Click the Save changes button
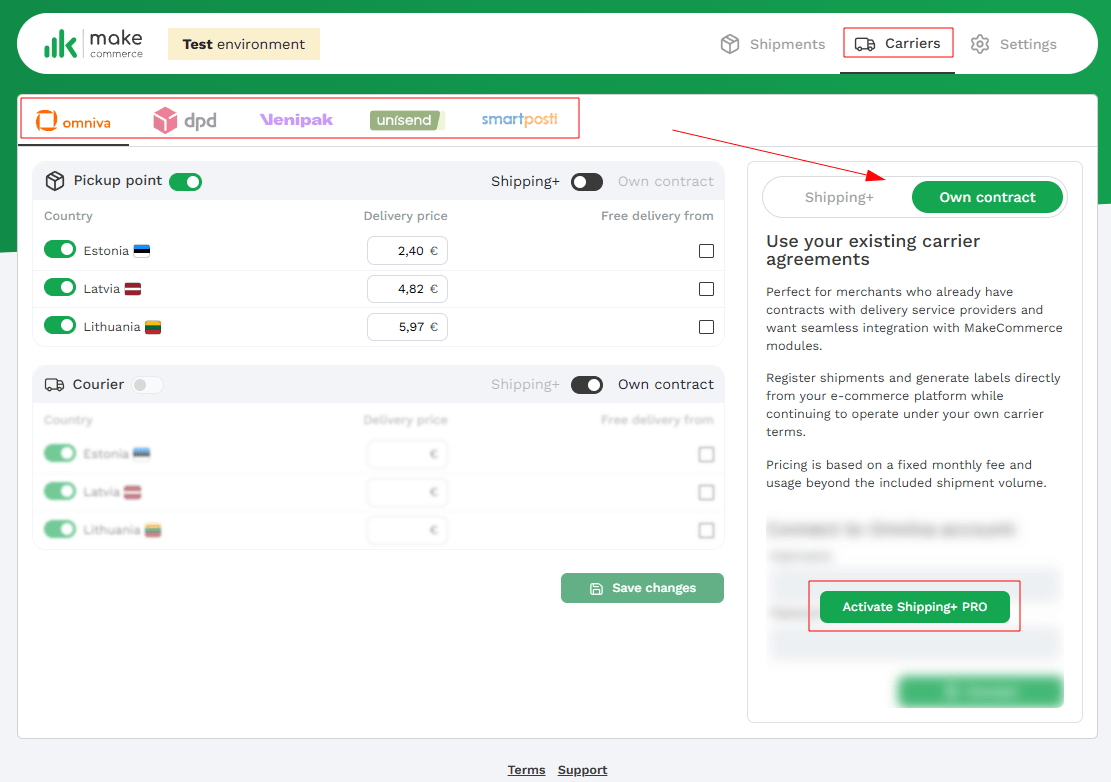Screen dimensions: 1111x782 [642, 588]
